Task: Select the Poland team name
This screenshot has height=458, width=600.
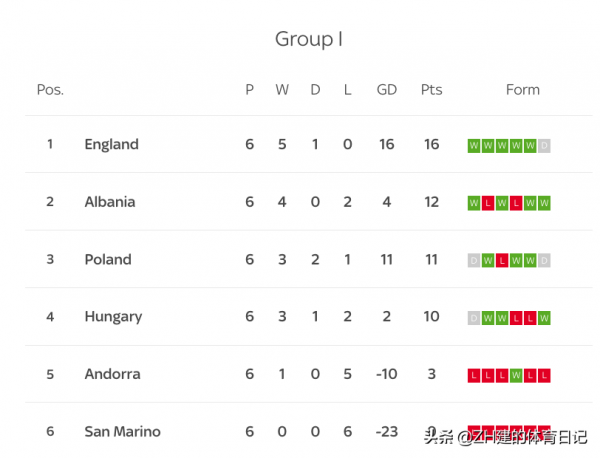Action: [x=107, y=259]
